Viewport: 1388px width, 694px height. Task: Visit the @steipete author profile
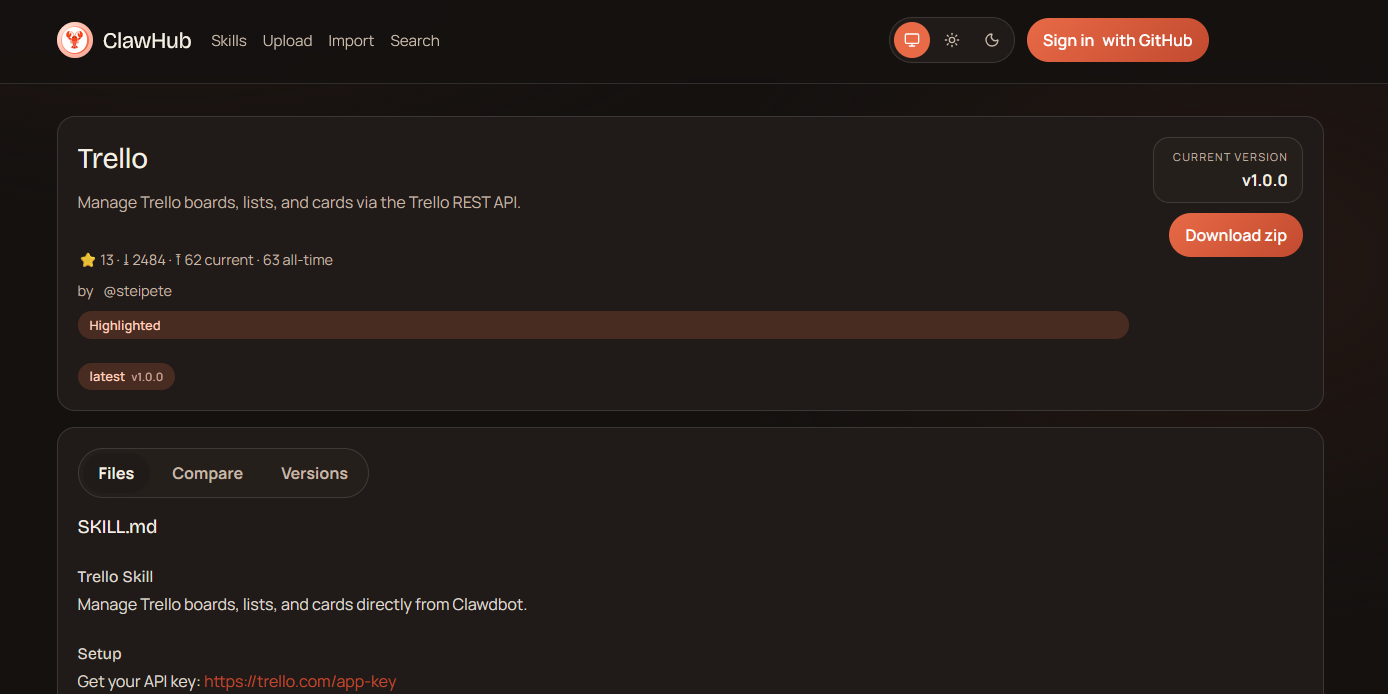tap(137, 291)
